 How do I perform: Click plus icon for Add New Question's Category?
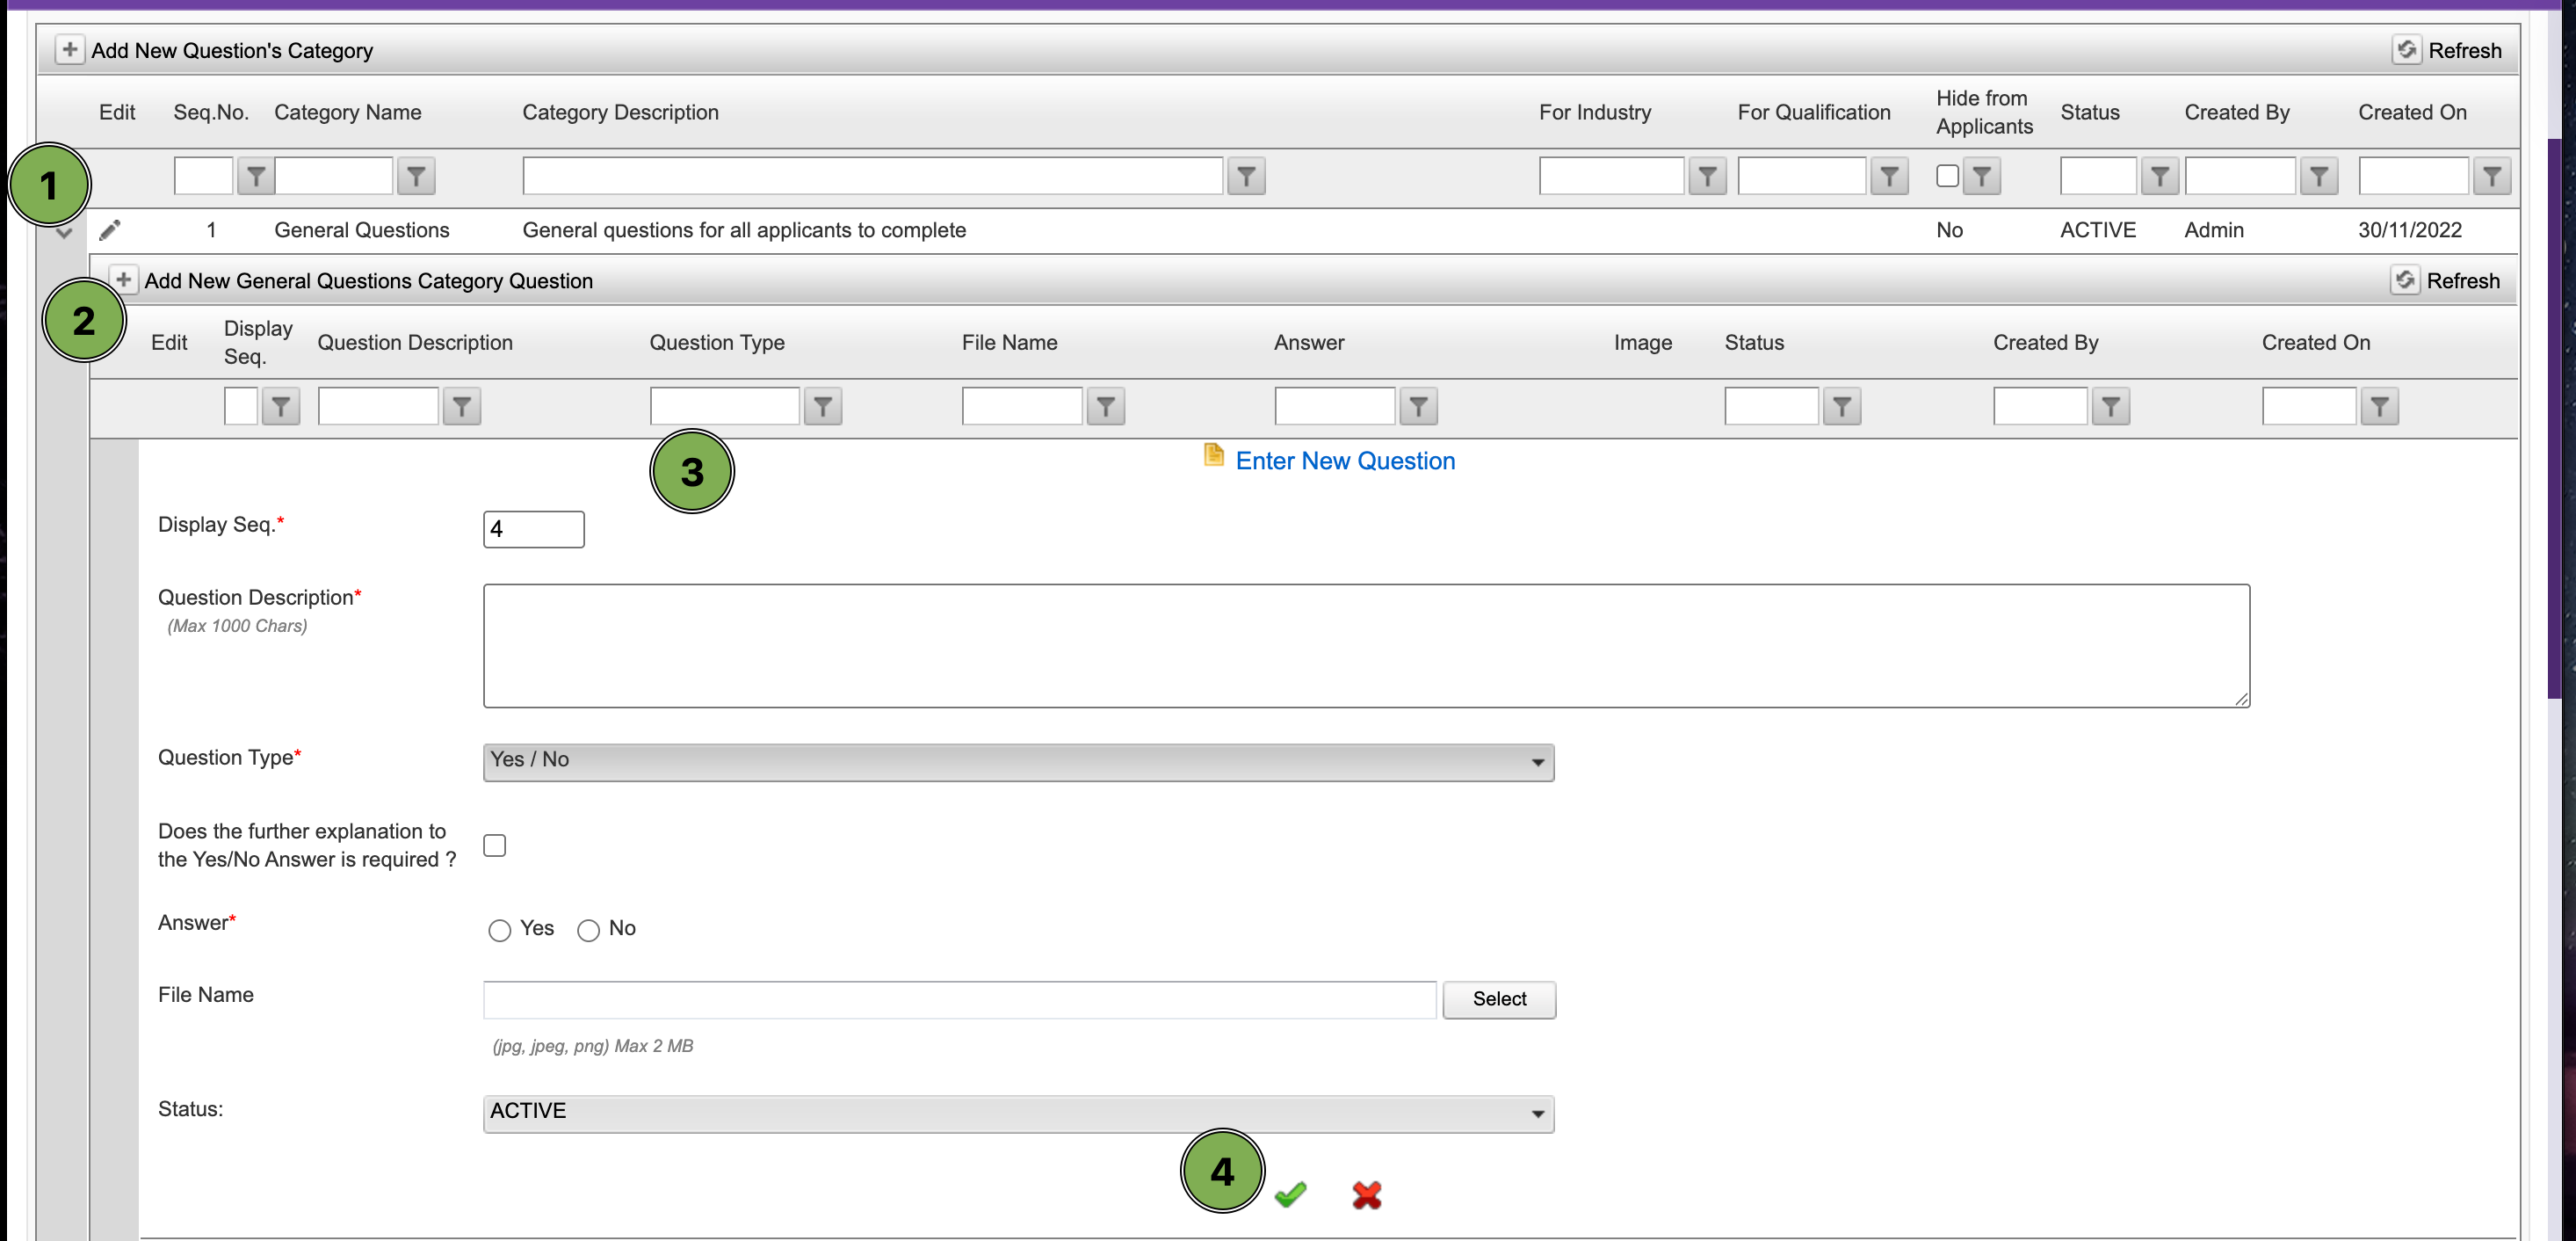tap(69, 50)
